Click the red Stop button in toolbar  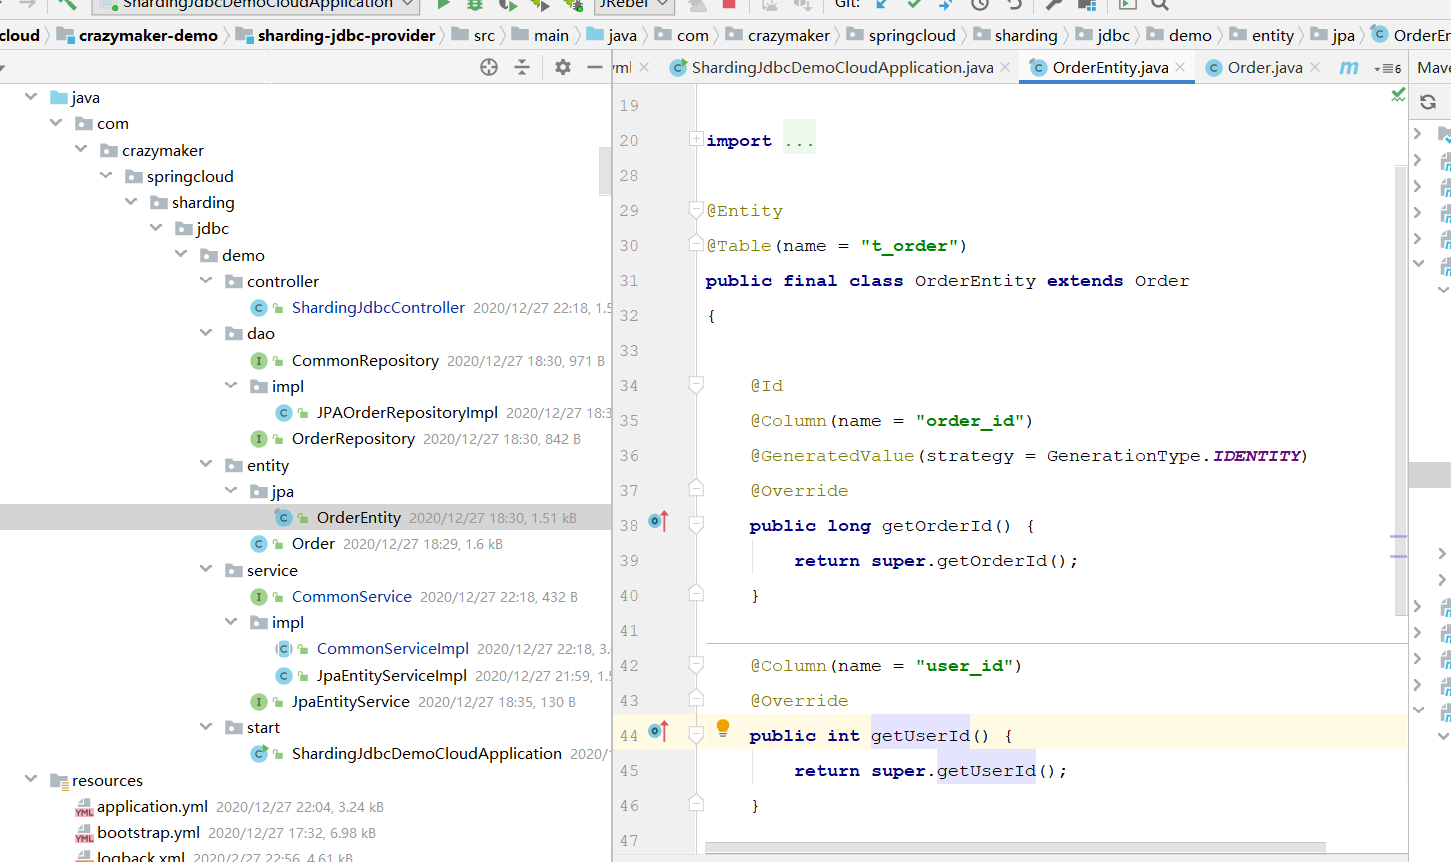[729, 4]
